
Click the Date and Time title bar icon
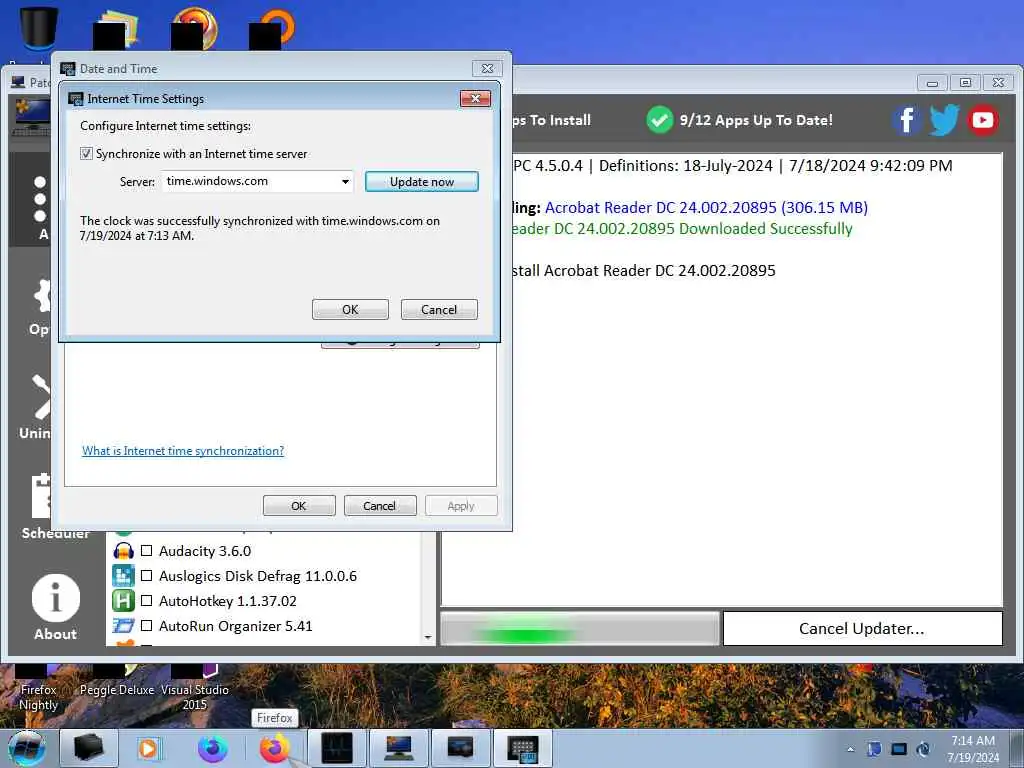(x=68, y=69)
